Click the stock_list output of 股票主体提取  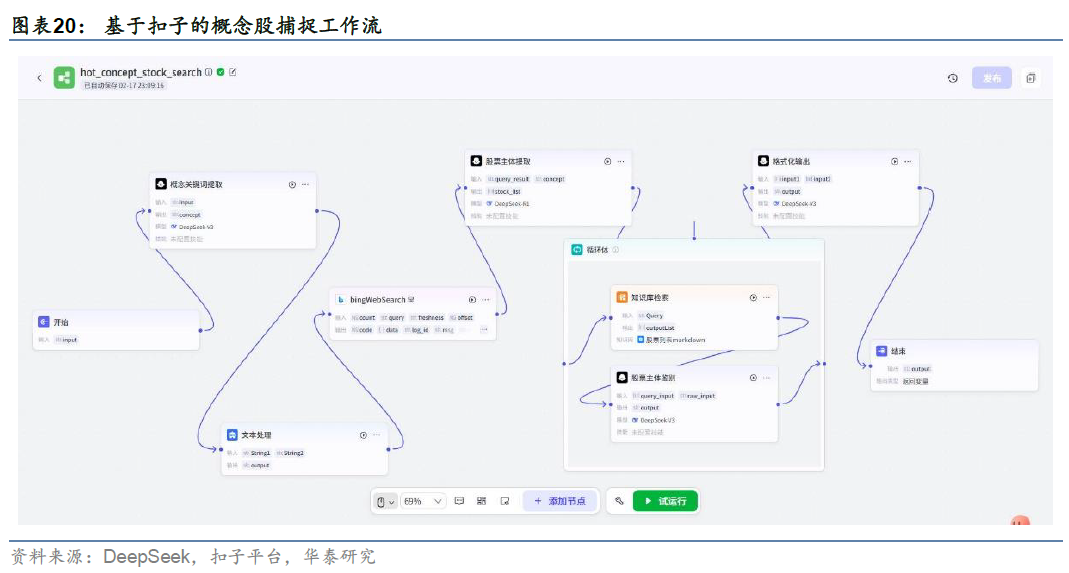click(504, 192)
